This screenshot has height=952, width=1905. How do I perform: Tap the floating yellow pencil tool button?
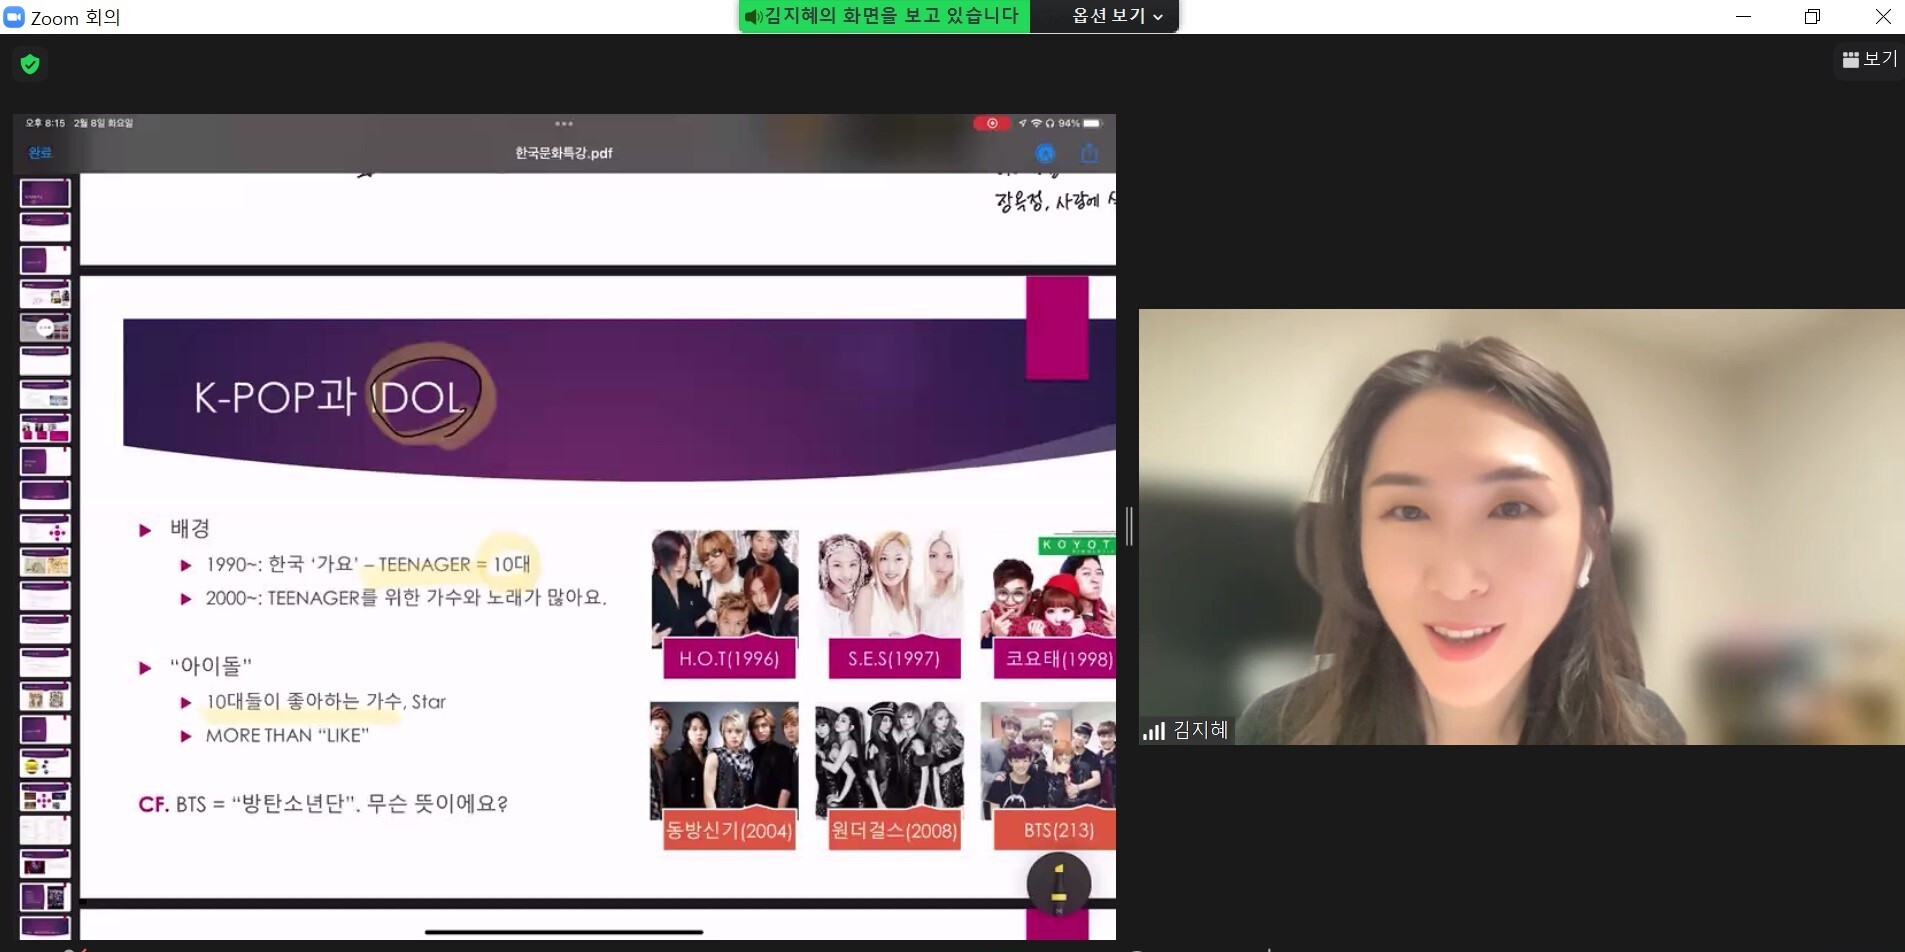coord(1058,883)
